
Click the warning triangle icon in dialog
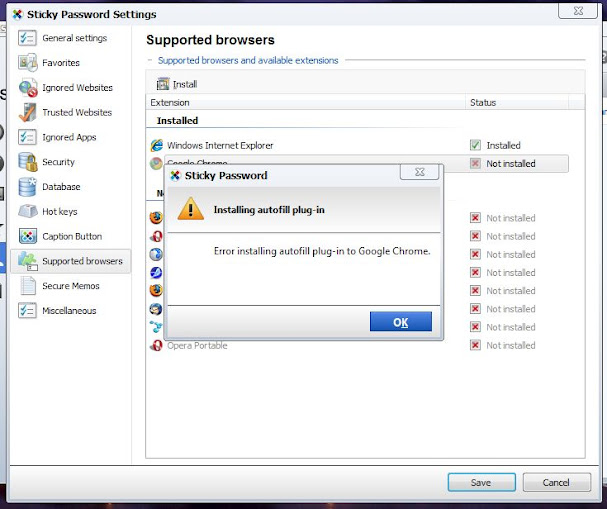point(190,209)
